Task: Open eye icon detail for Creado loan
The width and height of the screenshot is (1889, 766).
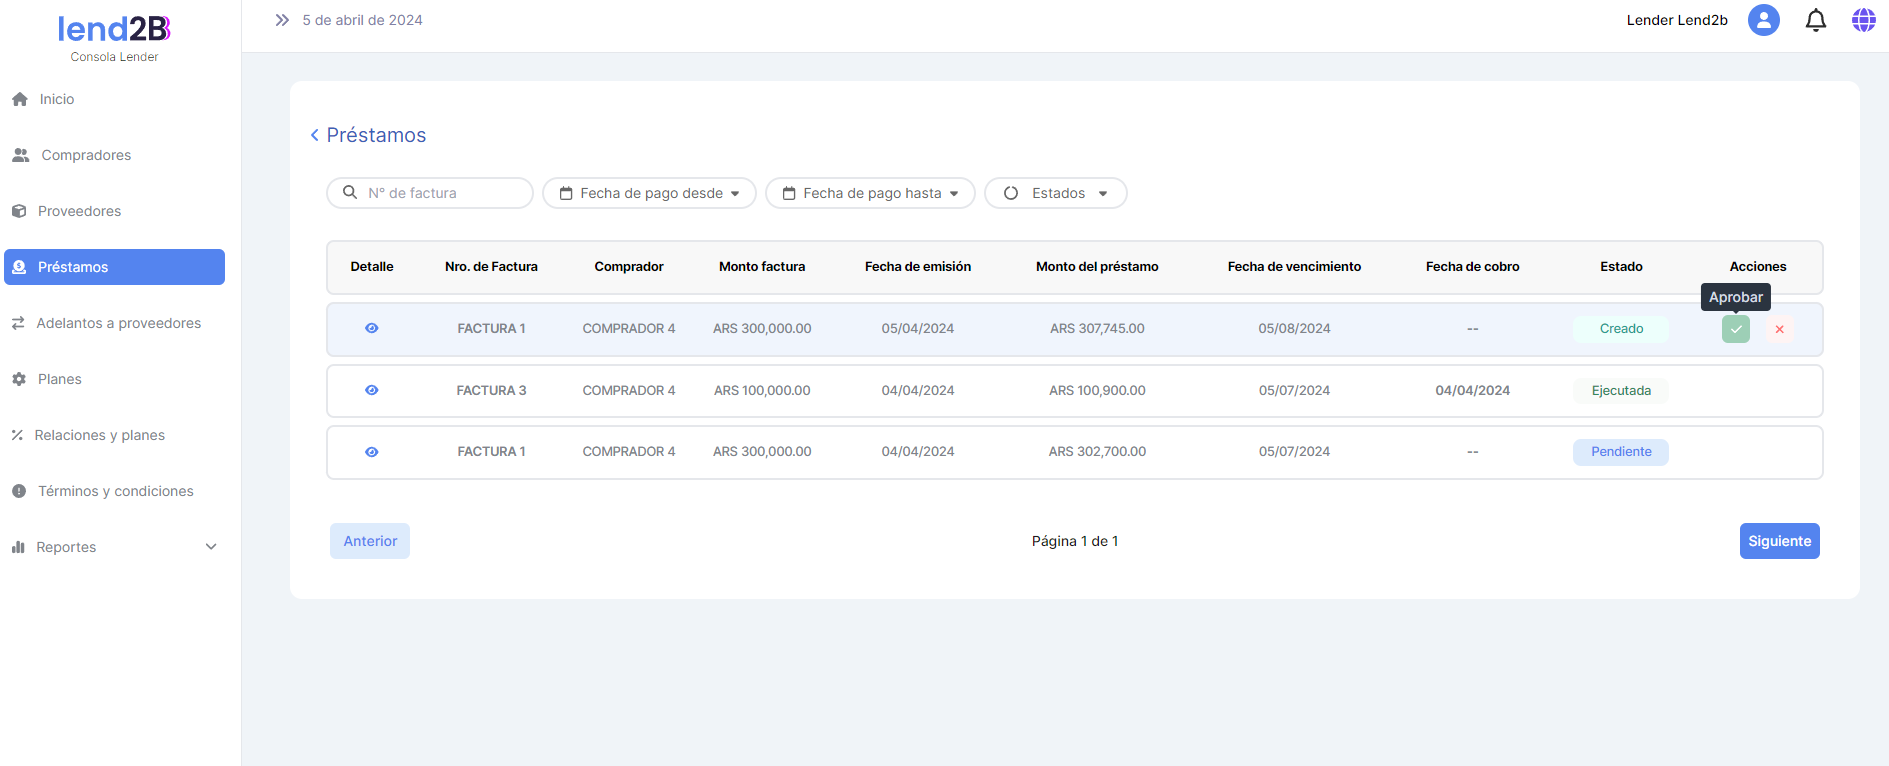Action: [x=372, y=328]
